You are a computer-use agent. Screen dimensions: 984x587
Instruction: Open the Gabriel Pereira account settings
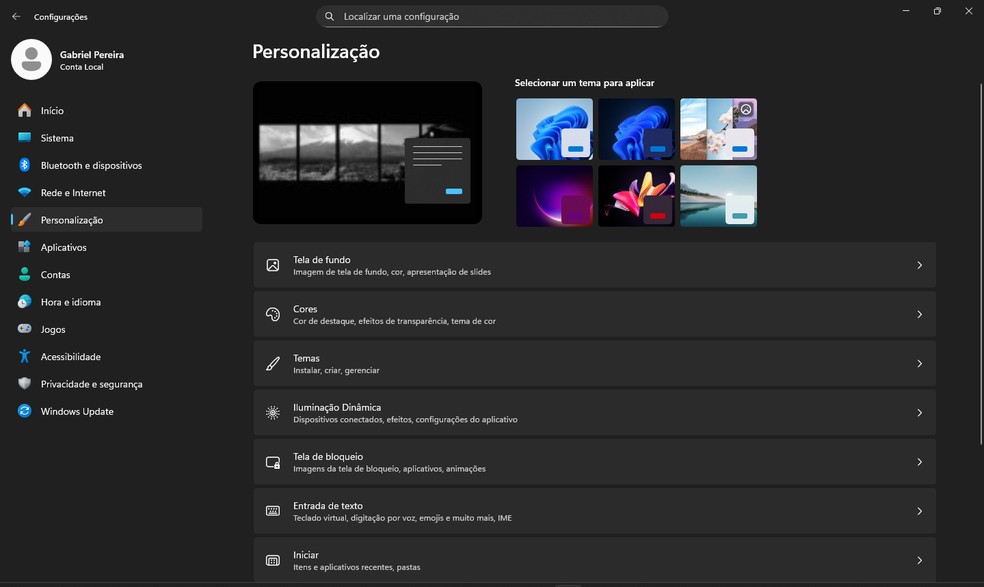[x=90, y=60]
